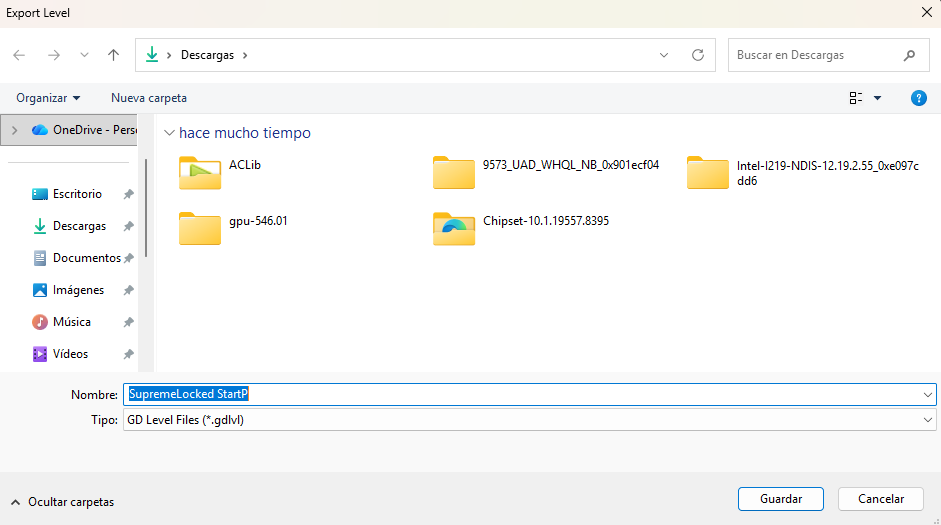Select the 'hace mucho tiempo' group header
Viewport: 941px width, 525px height.
pos(245,133)
